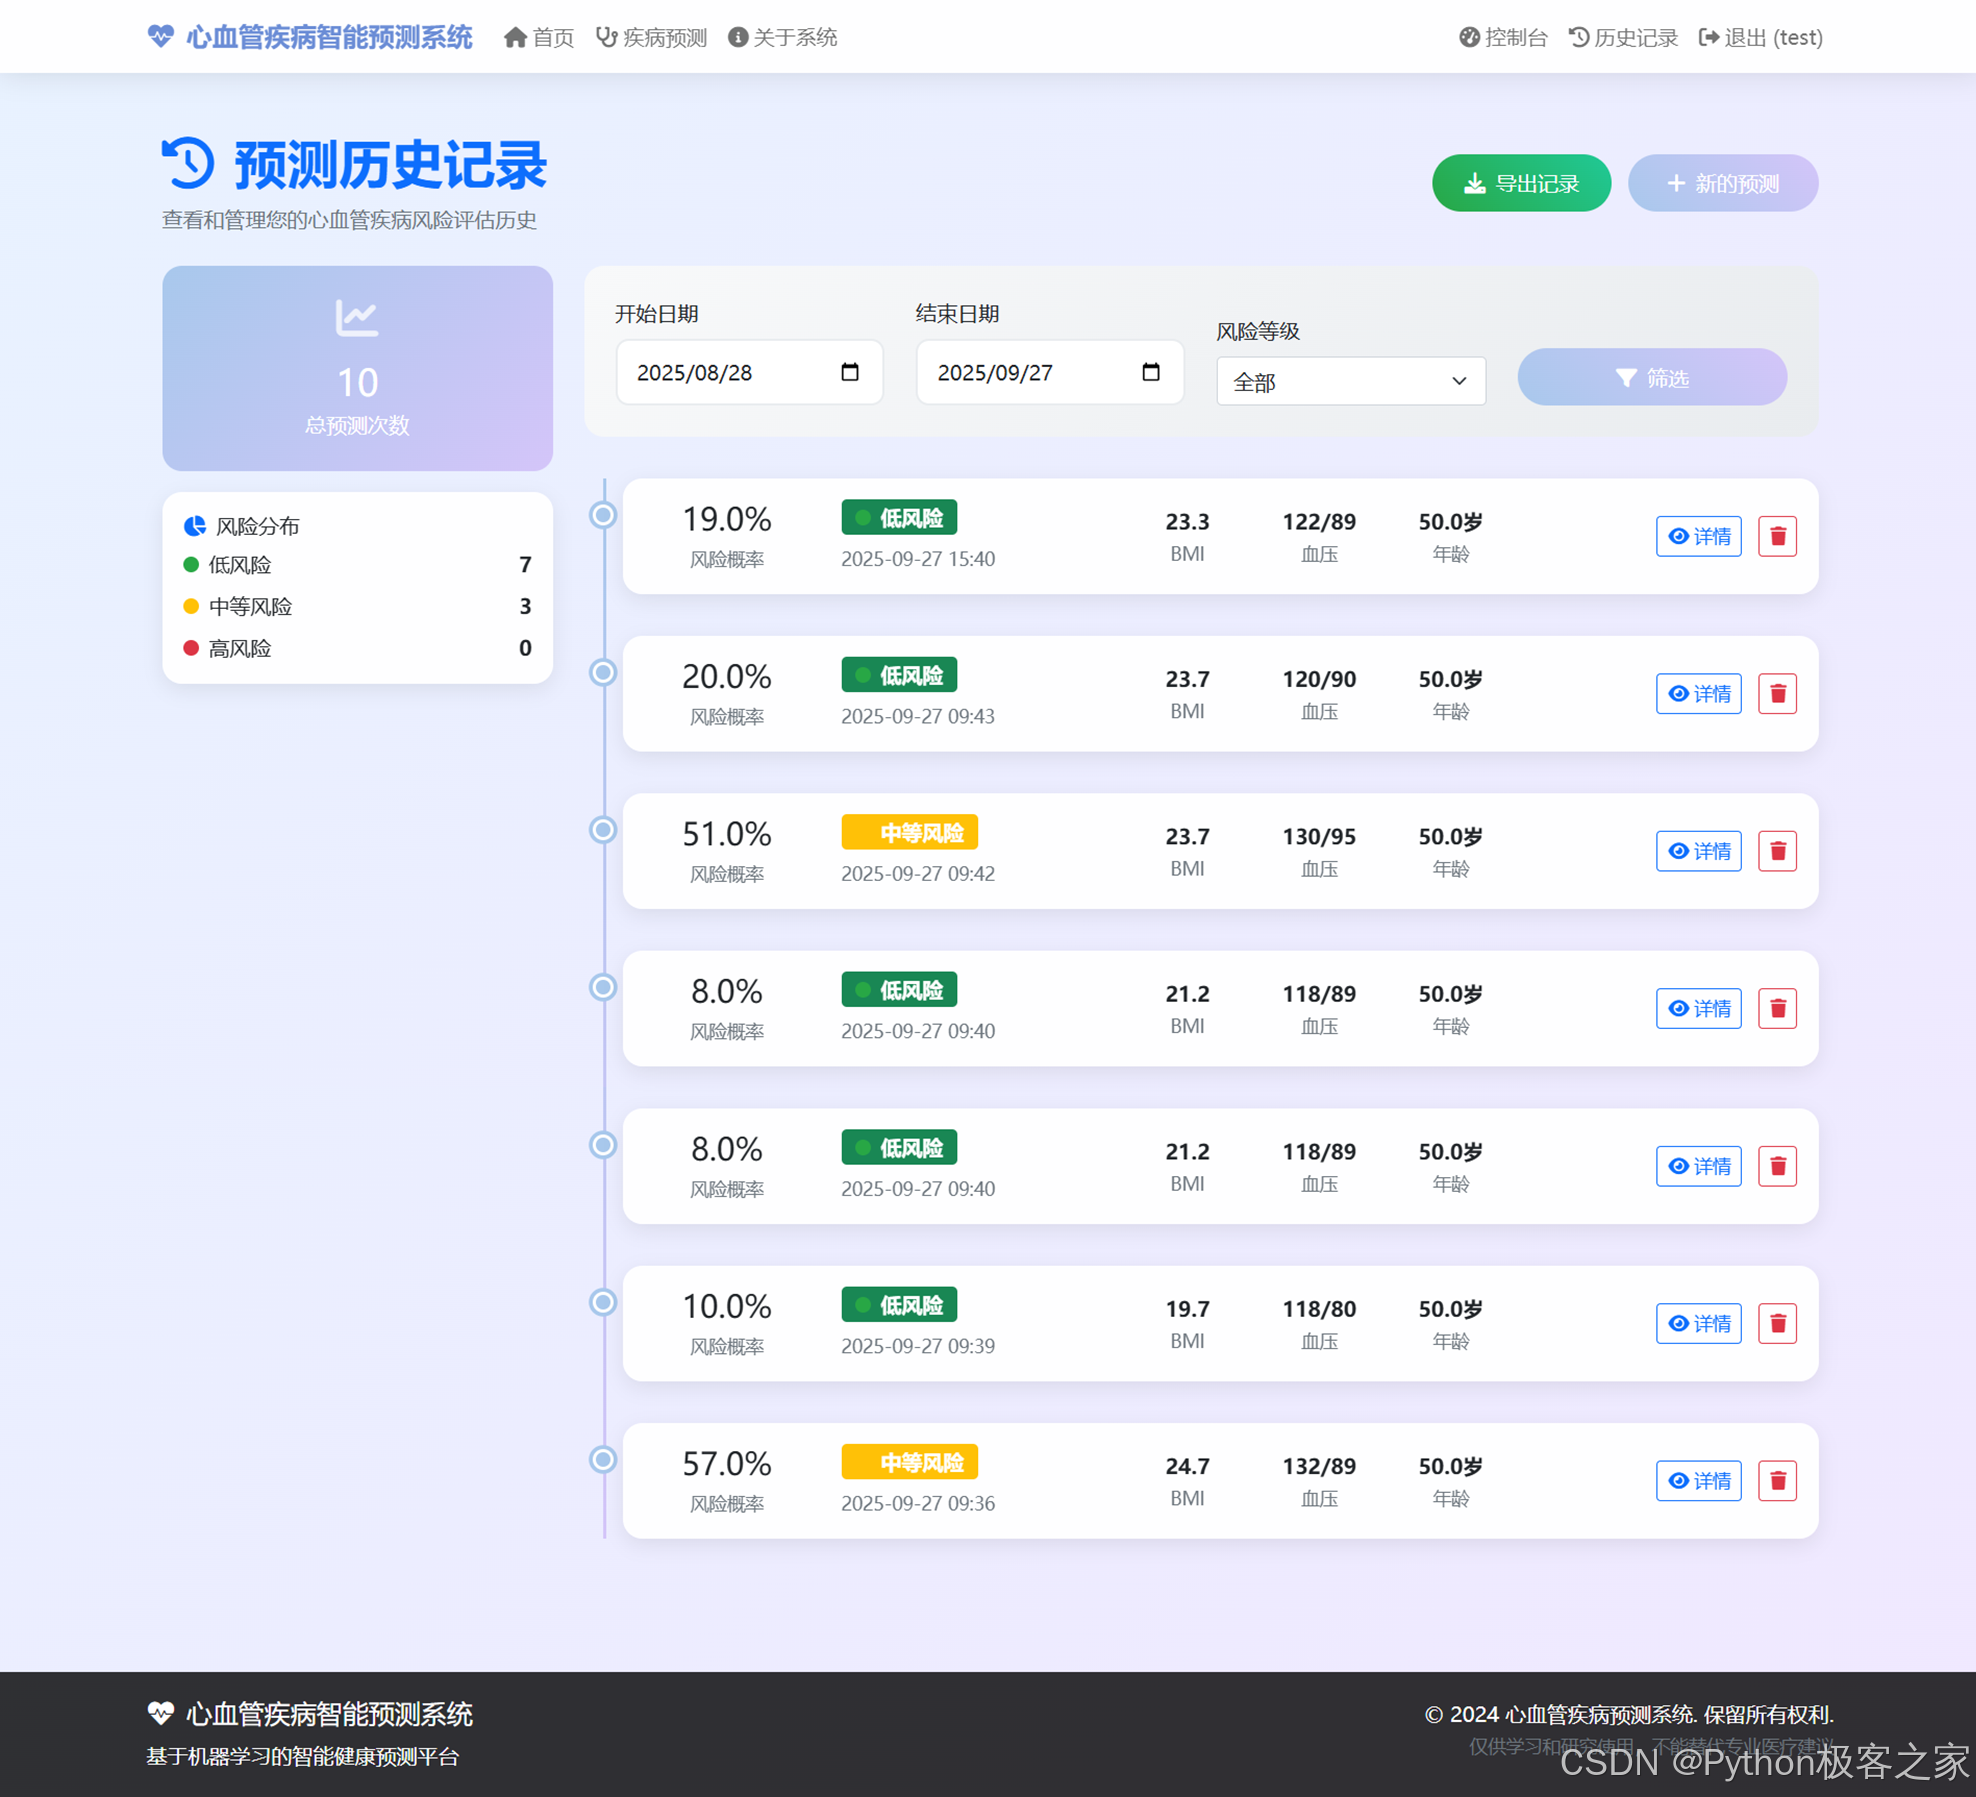Image resolution: width=1976 pixels, height=1797 pixels.
Task: Open 疾病预测 navigation item
Action: [652, 37]
